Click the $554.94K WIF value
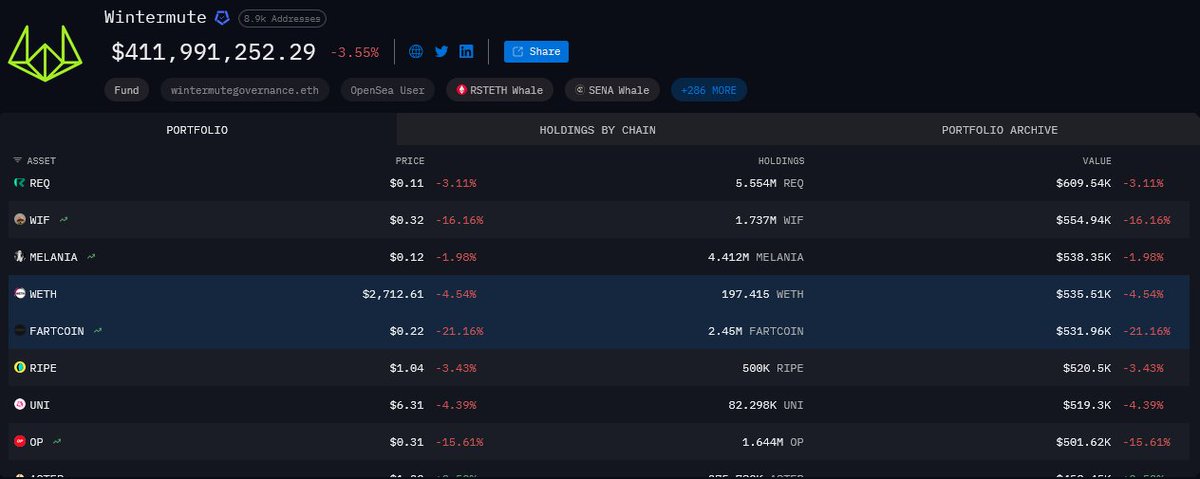The width and height of the screenshot is (1200, 479). (x=1084, y=219)
